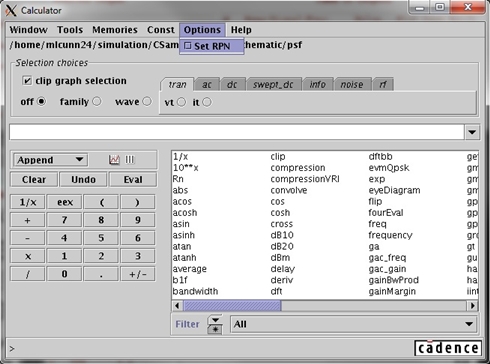Select the dft function
Screen dimensions: 490x364
[276, 291]
